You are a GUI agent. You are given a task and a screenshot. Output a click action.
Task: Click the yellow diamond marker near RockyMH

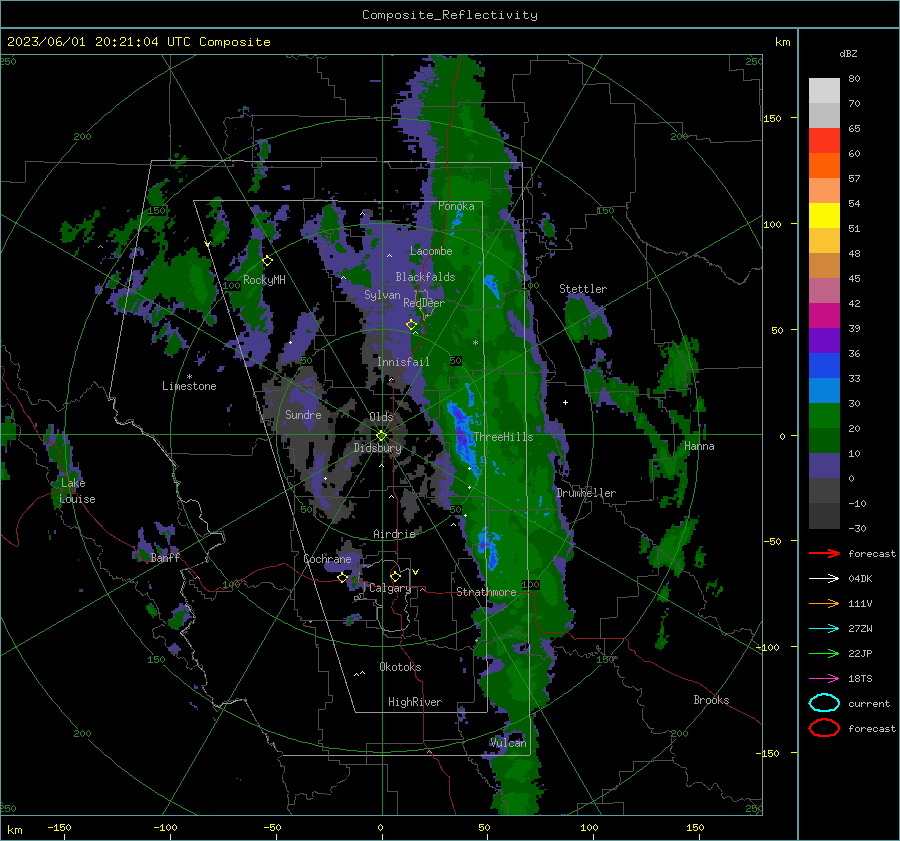(x=267, y=261)
